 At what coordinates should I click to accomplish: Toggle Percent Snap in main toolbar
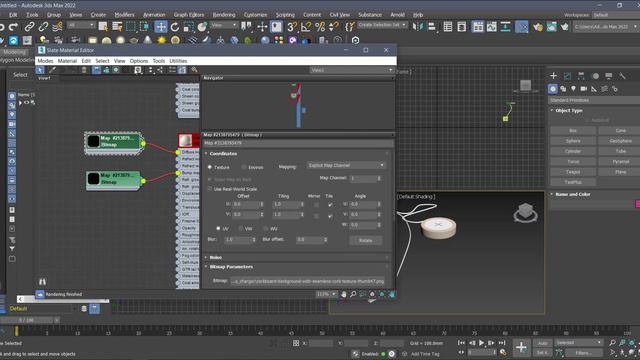320,27
